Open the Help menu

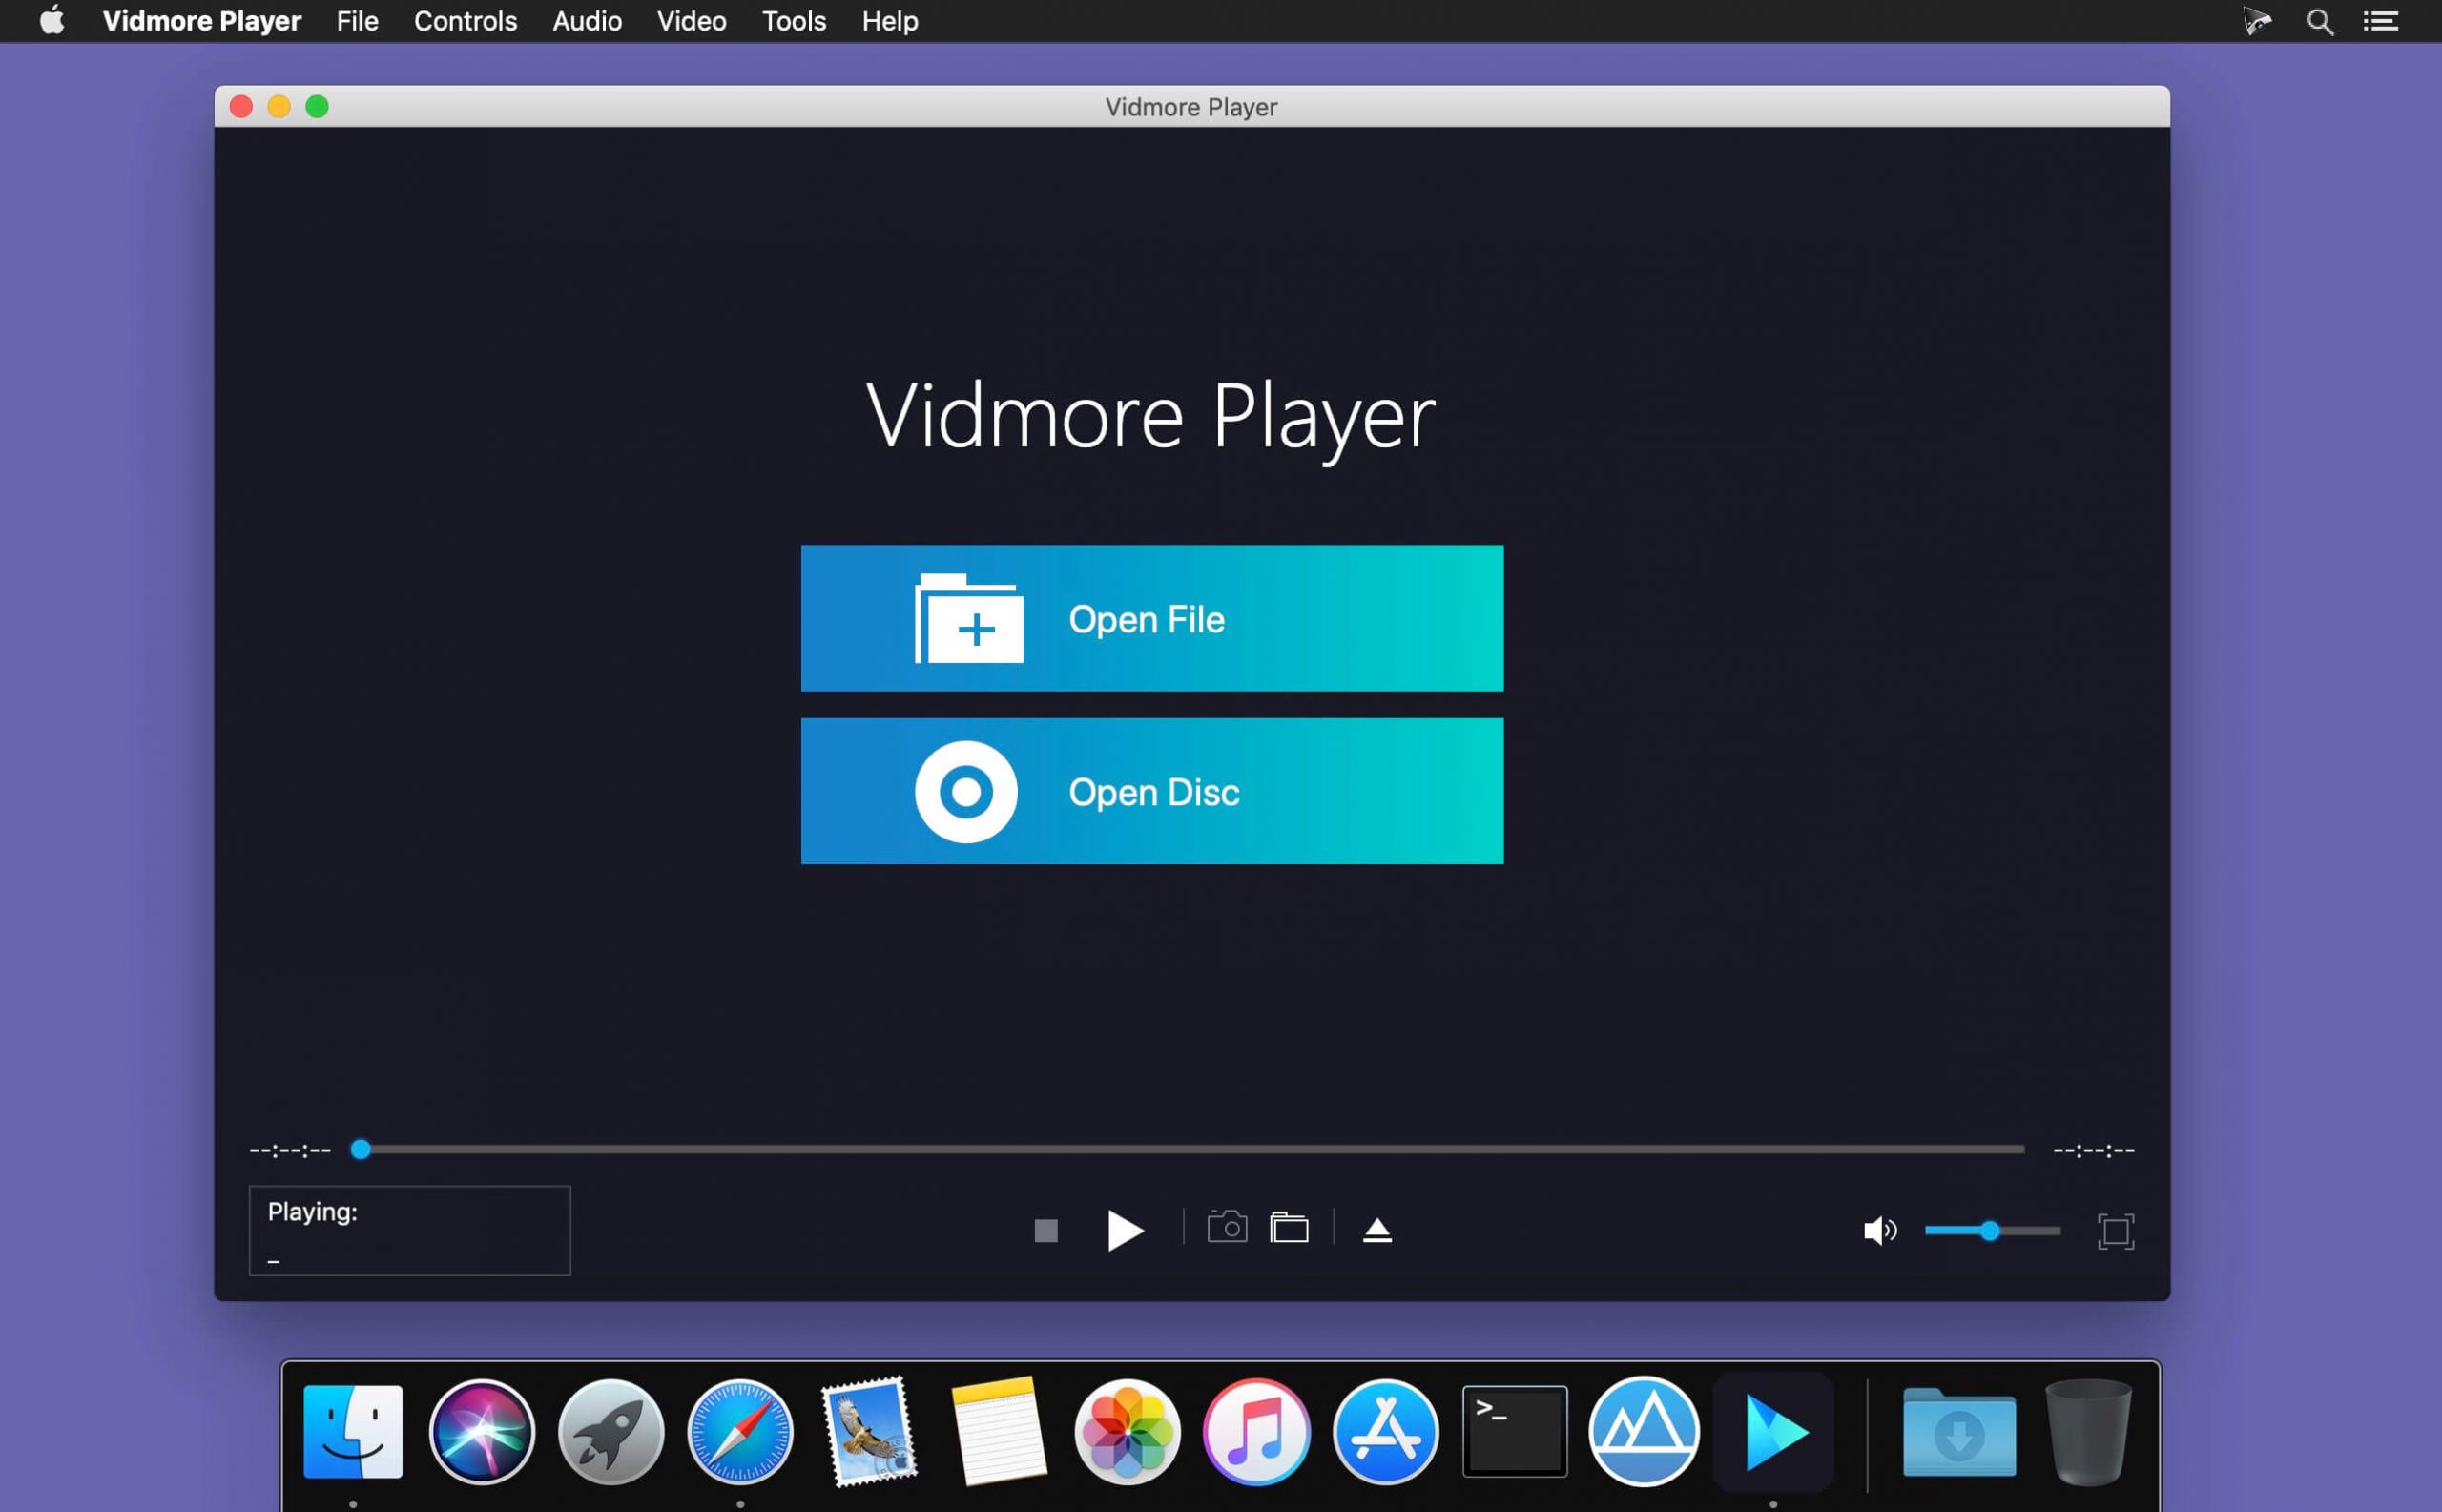point(888,21)
